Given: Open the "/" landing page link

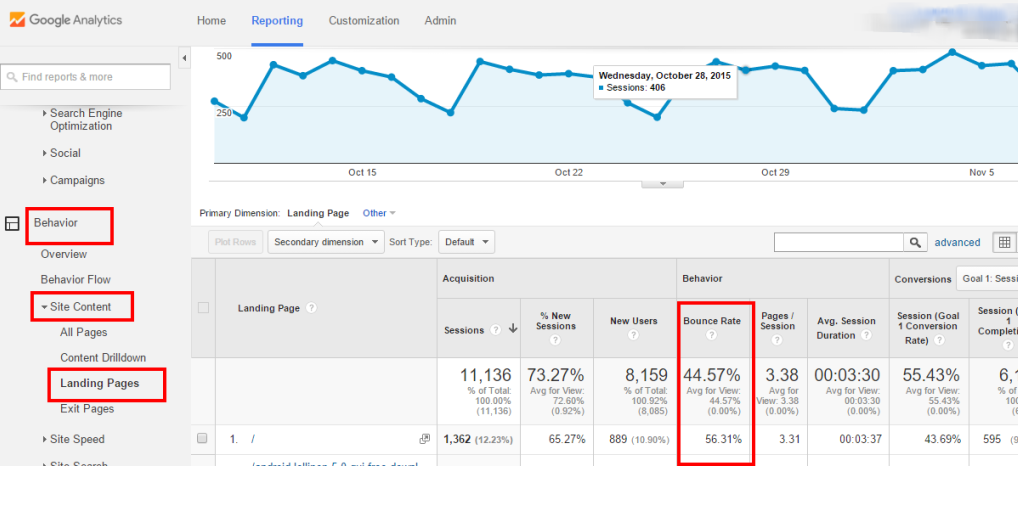Looking at the screenshot, I should 253,439.
